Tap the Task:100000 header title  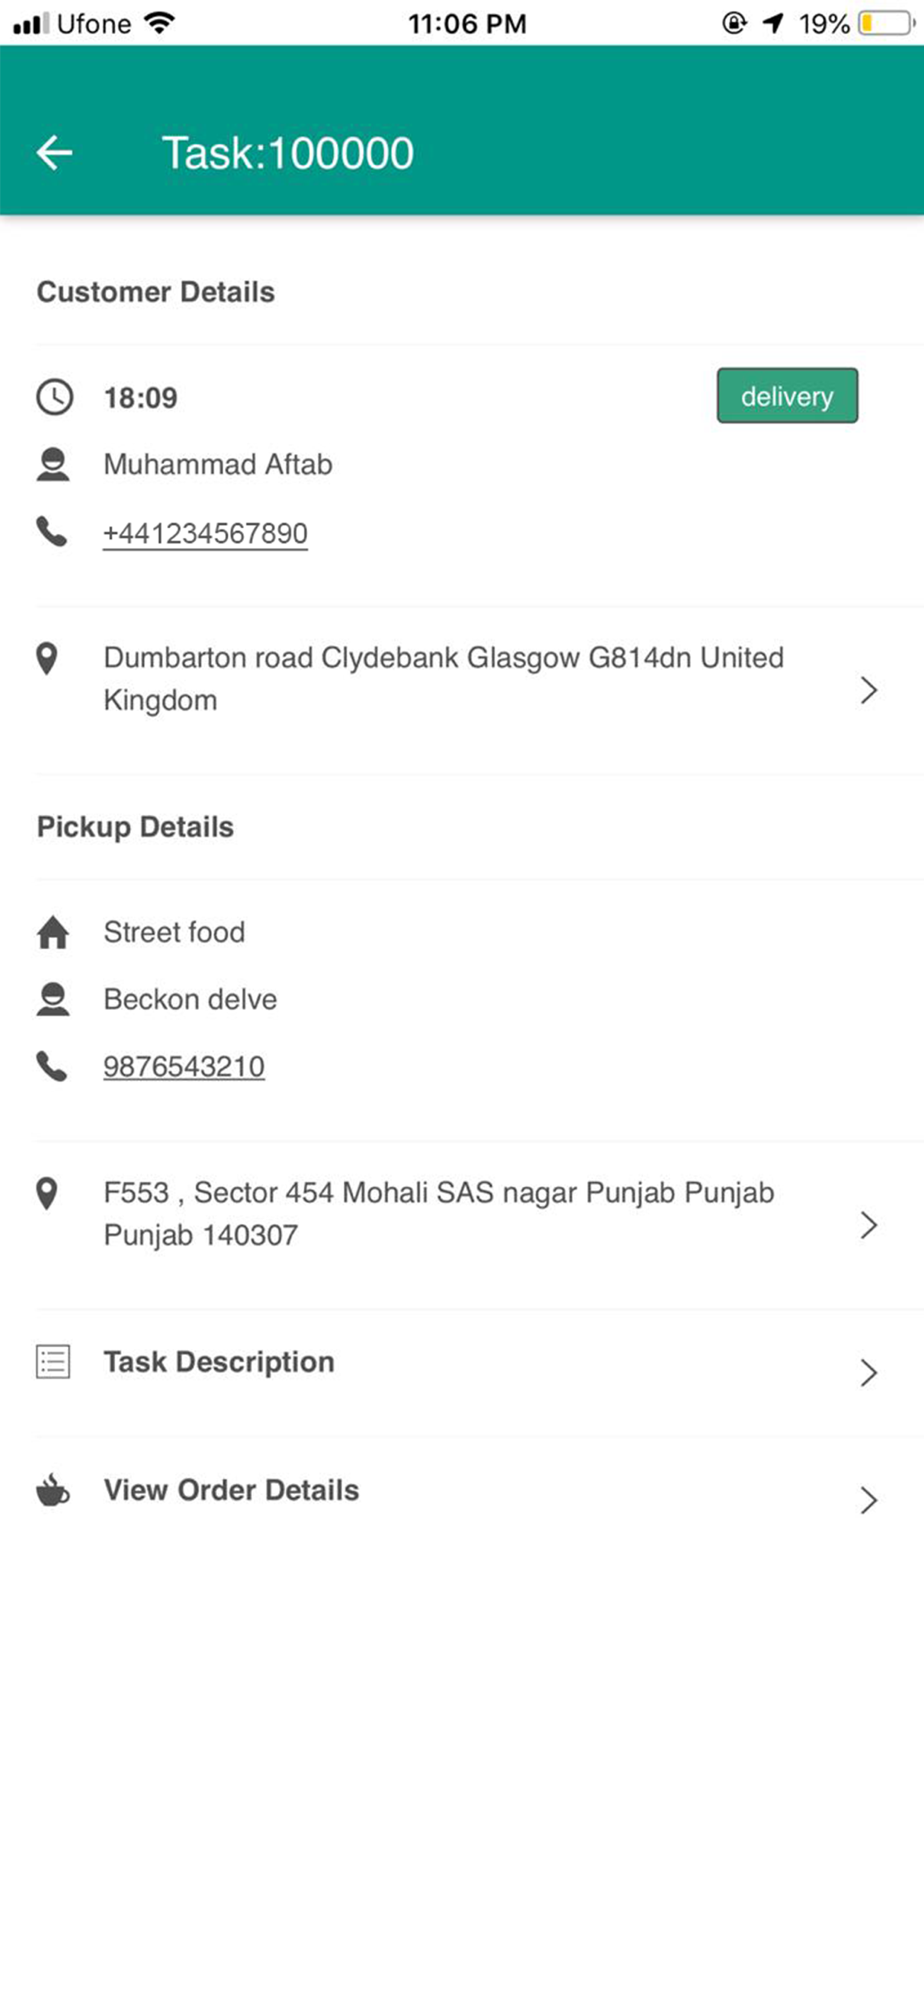click(x=287, y=153)
